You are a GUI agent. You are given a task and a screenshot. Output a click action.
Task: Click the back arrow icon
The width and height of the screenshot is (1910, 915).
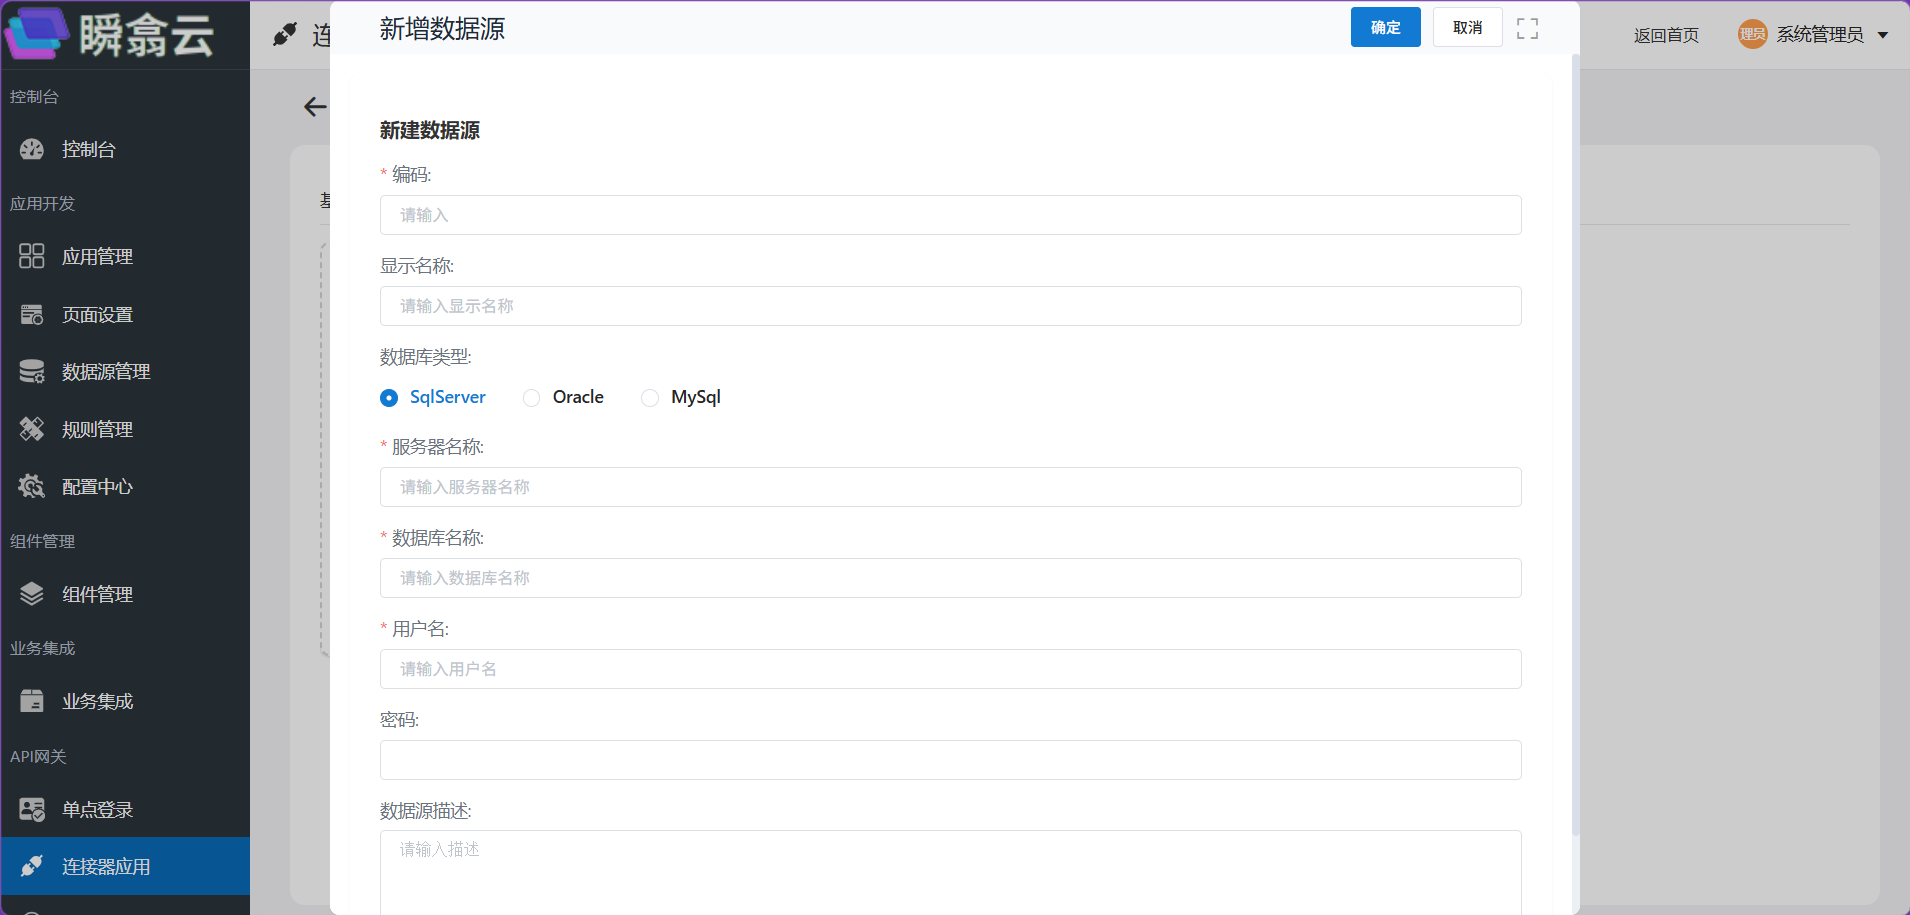pos(315,107)
